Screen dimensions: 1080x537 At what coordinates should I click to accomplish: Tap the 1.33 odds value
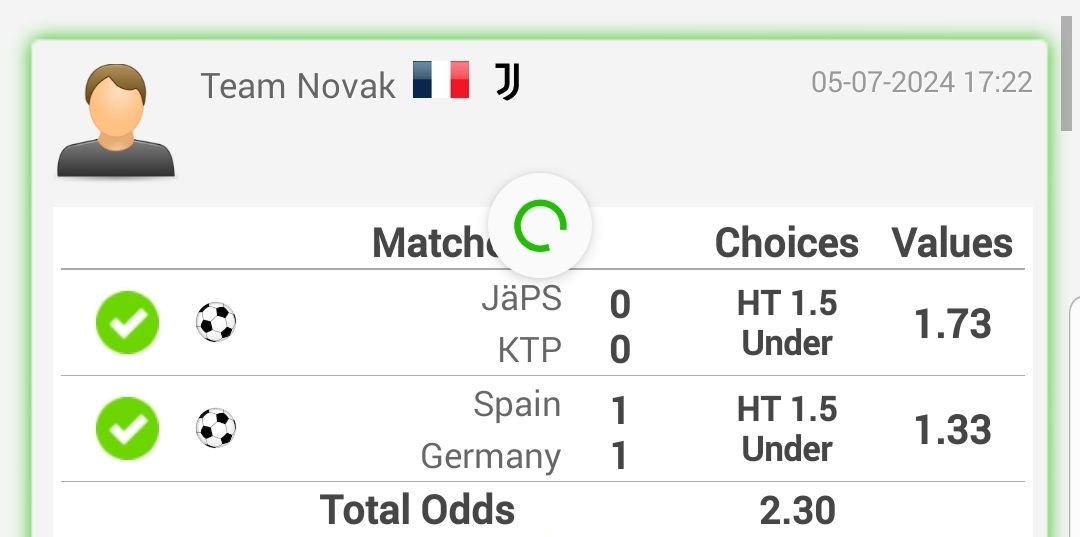(953, 430)
